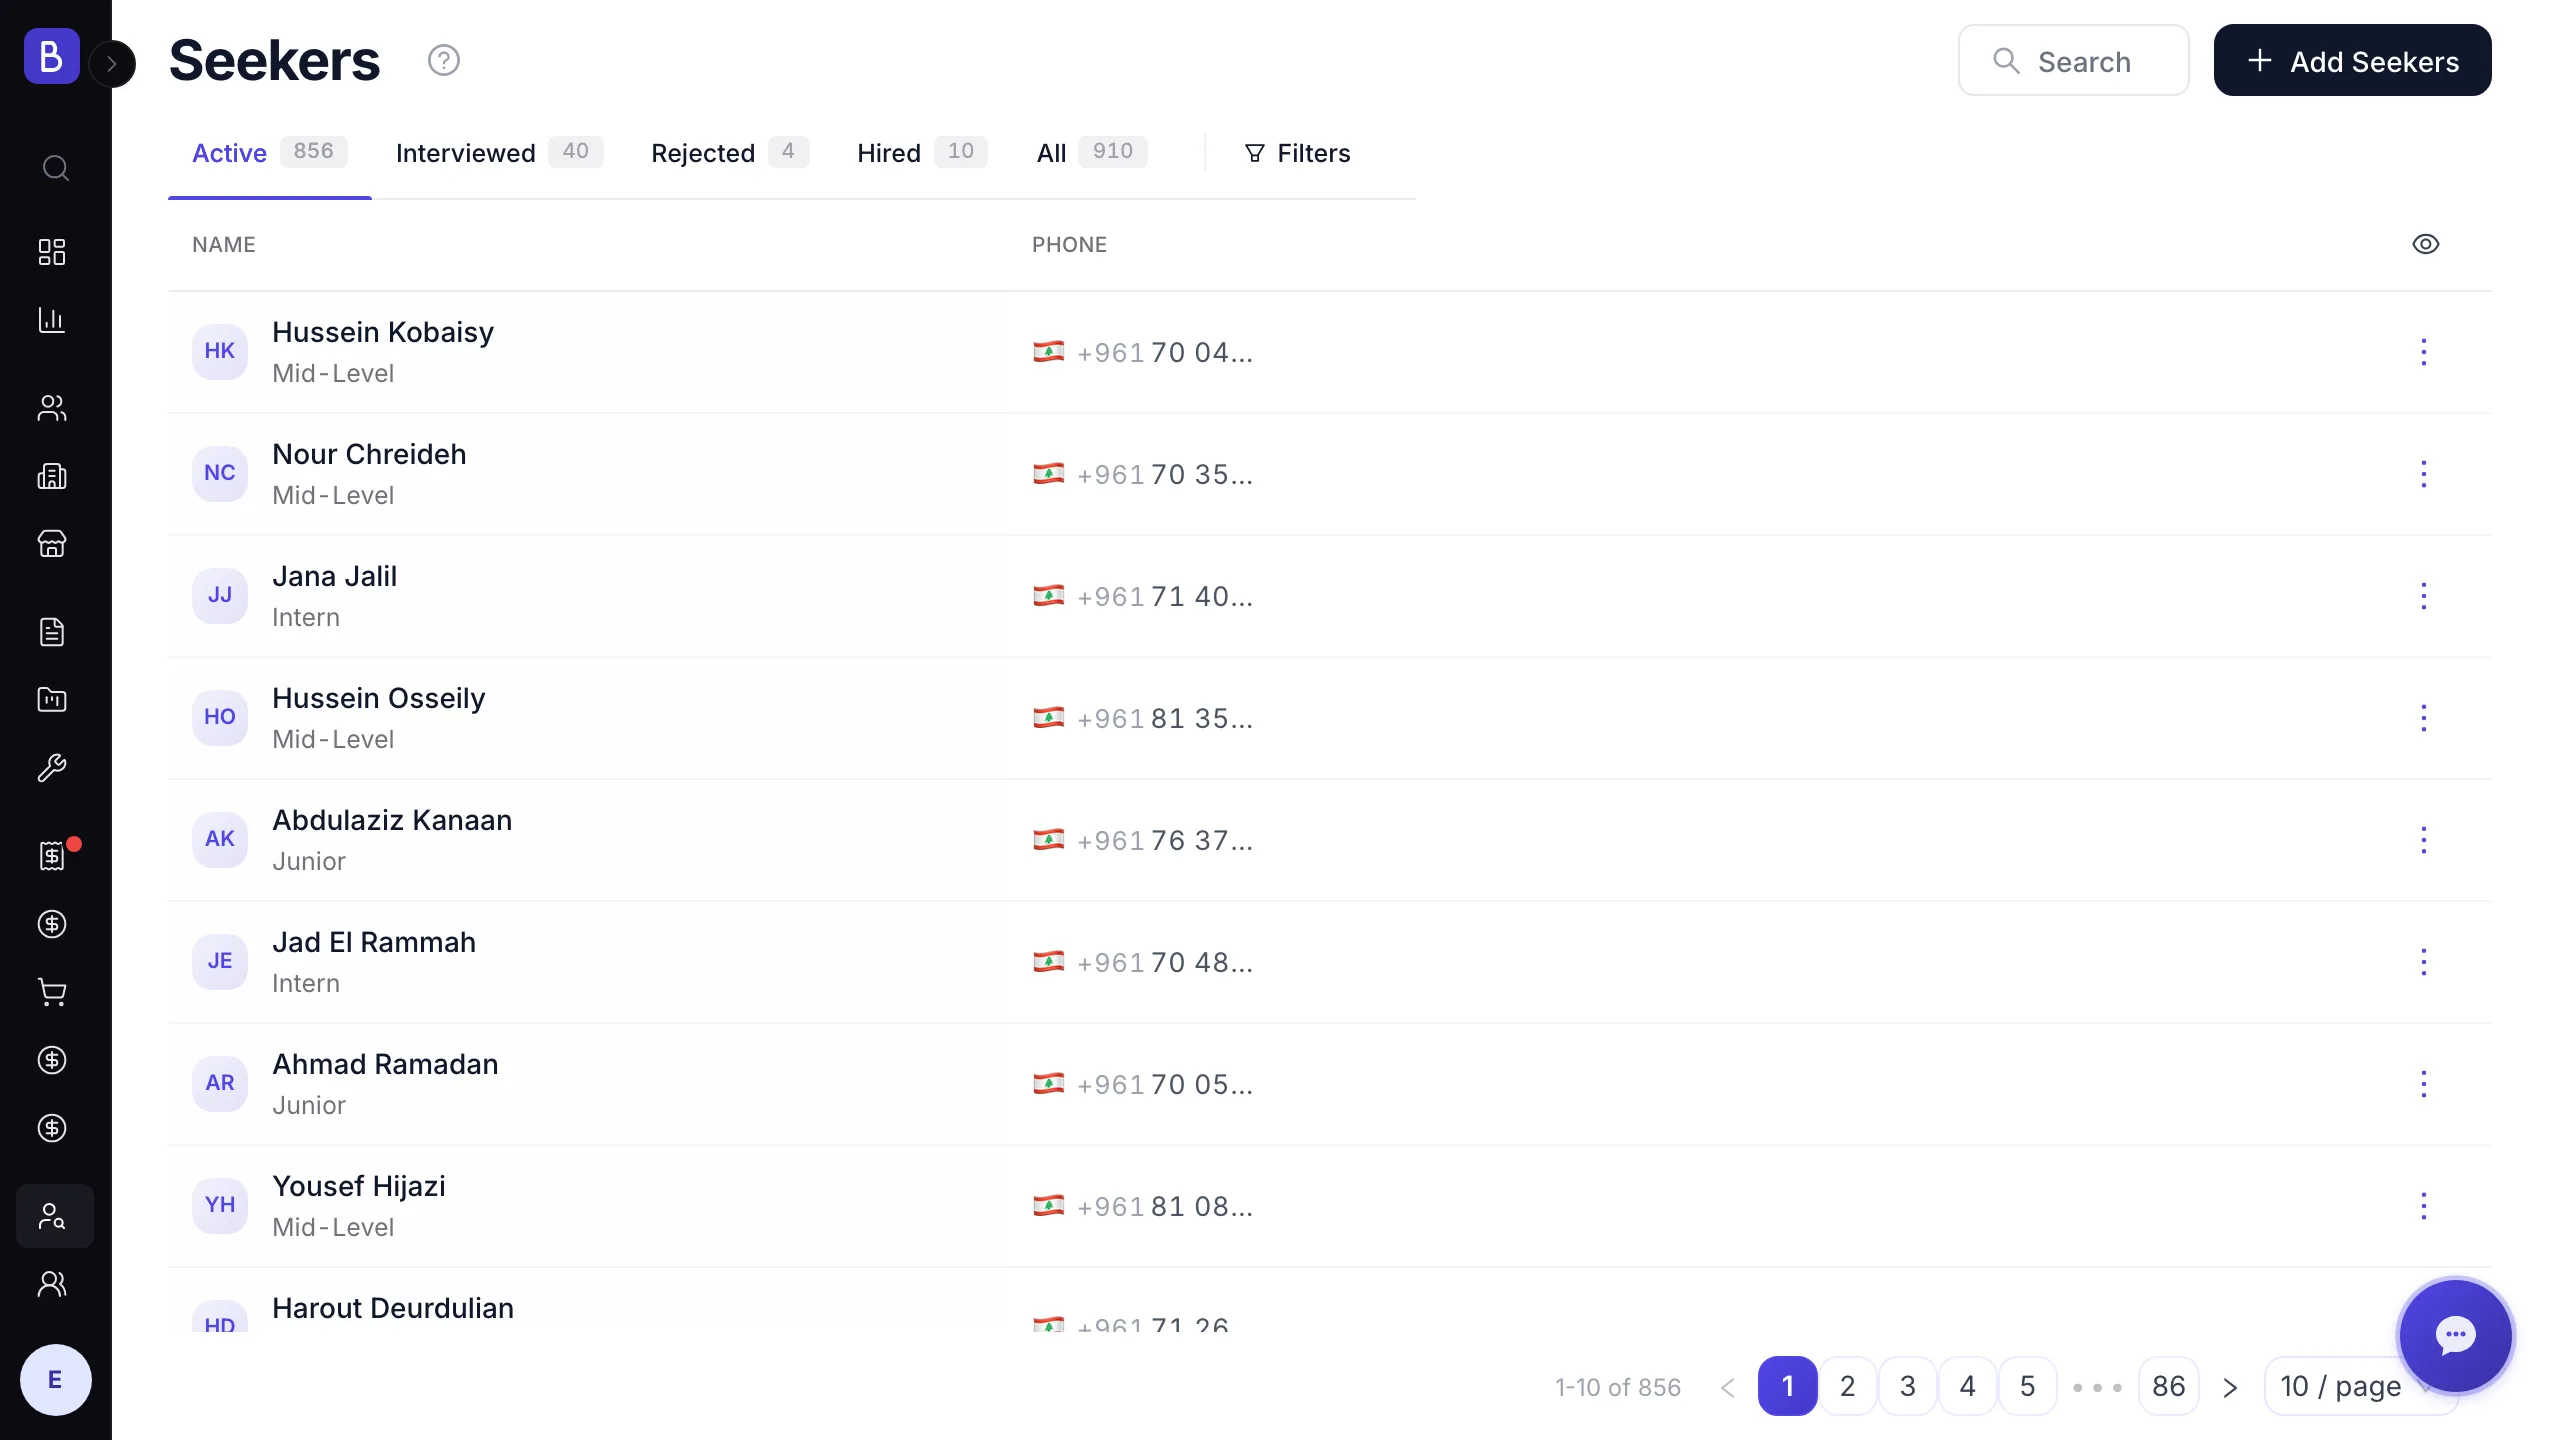This screenshot has height=1440, width=2560.
Task: Toggle column visibility eye icon
Action: click(x=2425, y=244)
